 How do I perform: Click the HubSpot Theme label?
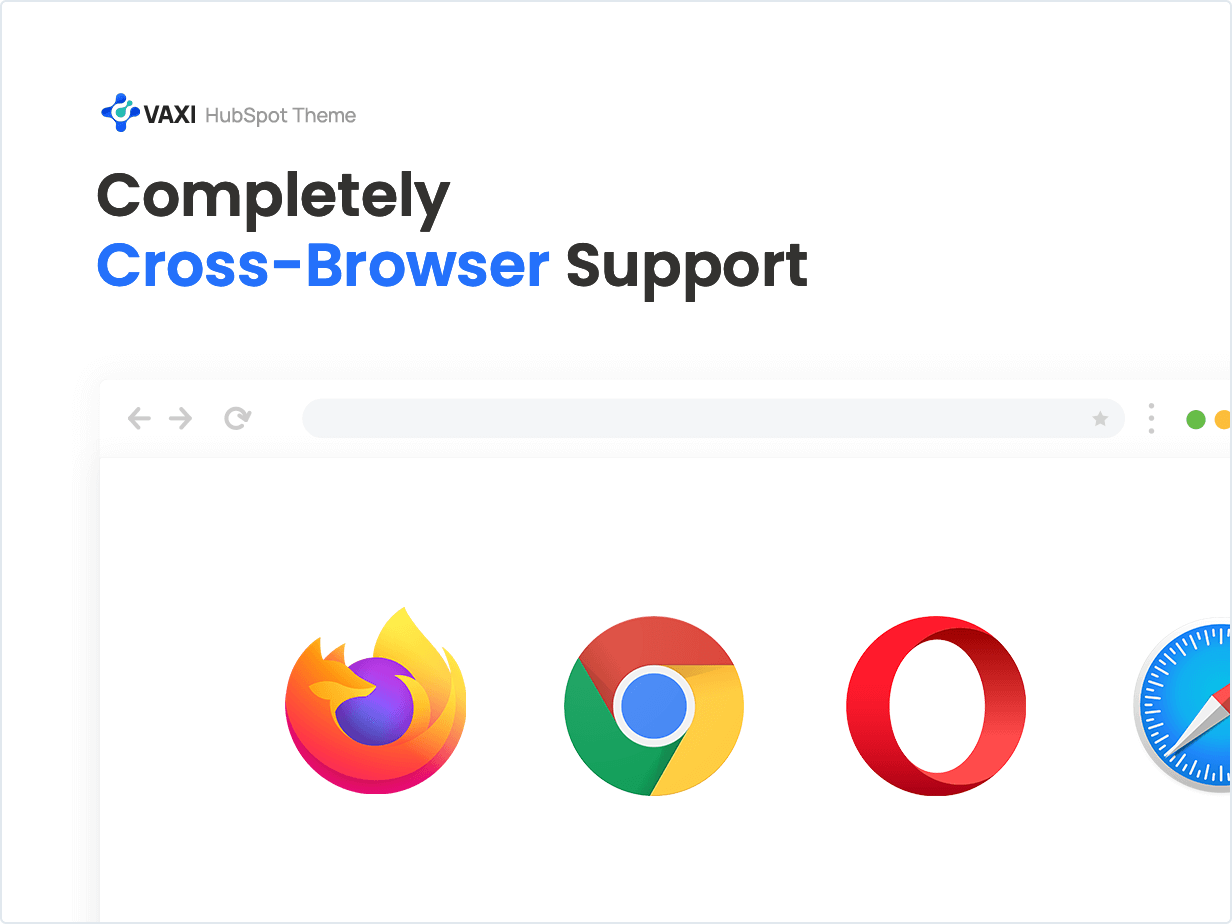(280, 116)
